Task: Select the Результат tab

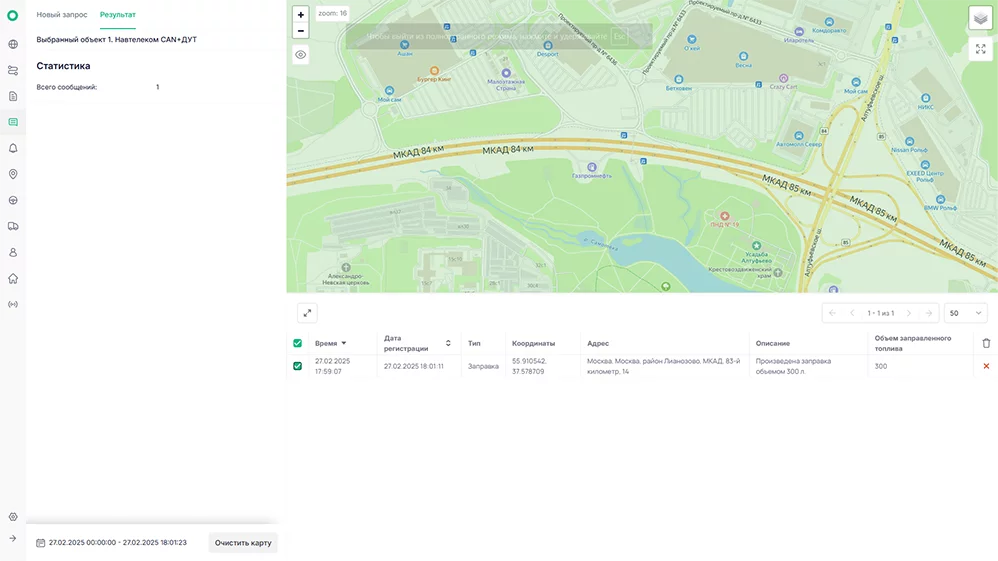Action: click(118, 15)
